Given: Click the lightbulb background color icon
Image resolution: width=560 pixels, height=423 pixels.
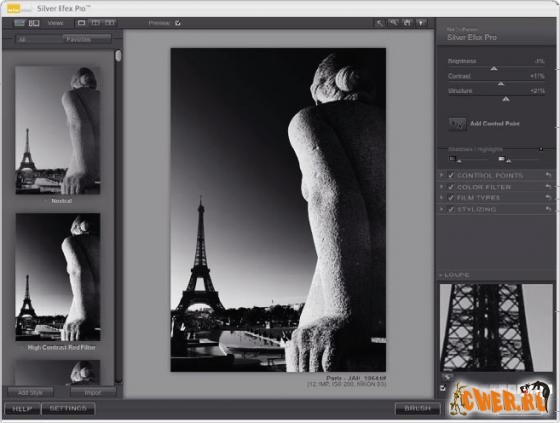Looking at the screenshot, I should [x=421, y=23].
